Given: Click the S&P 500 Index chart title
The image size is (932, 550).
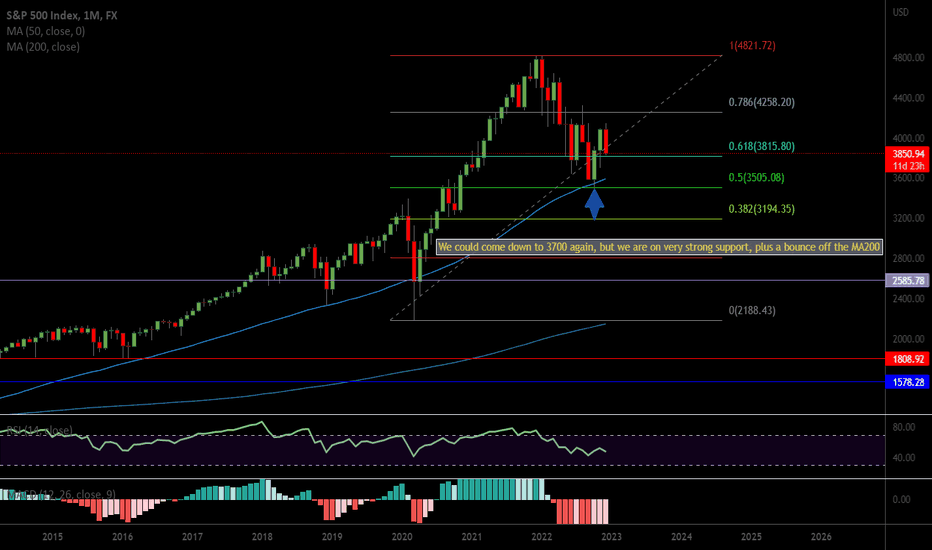Looking at the screenshot, I should pos(62,15).
